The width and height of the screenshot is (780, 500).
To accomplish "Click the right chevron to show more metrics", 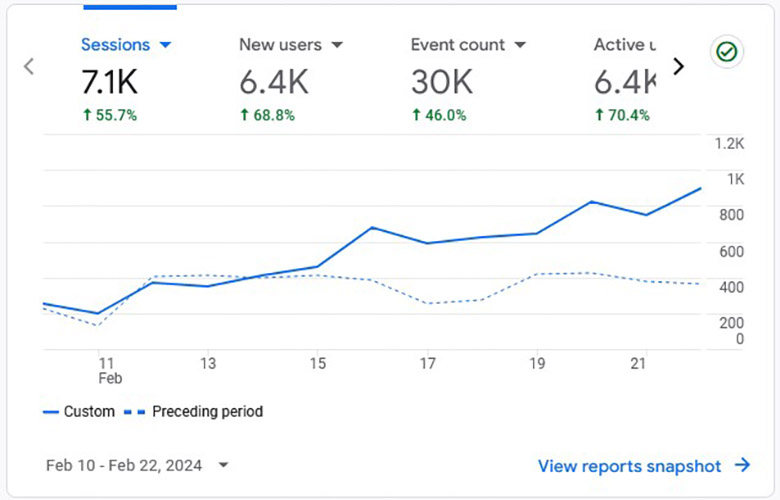I will click(x=679, y=66).
